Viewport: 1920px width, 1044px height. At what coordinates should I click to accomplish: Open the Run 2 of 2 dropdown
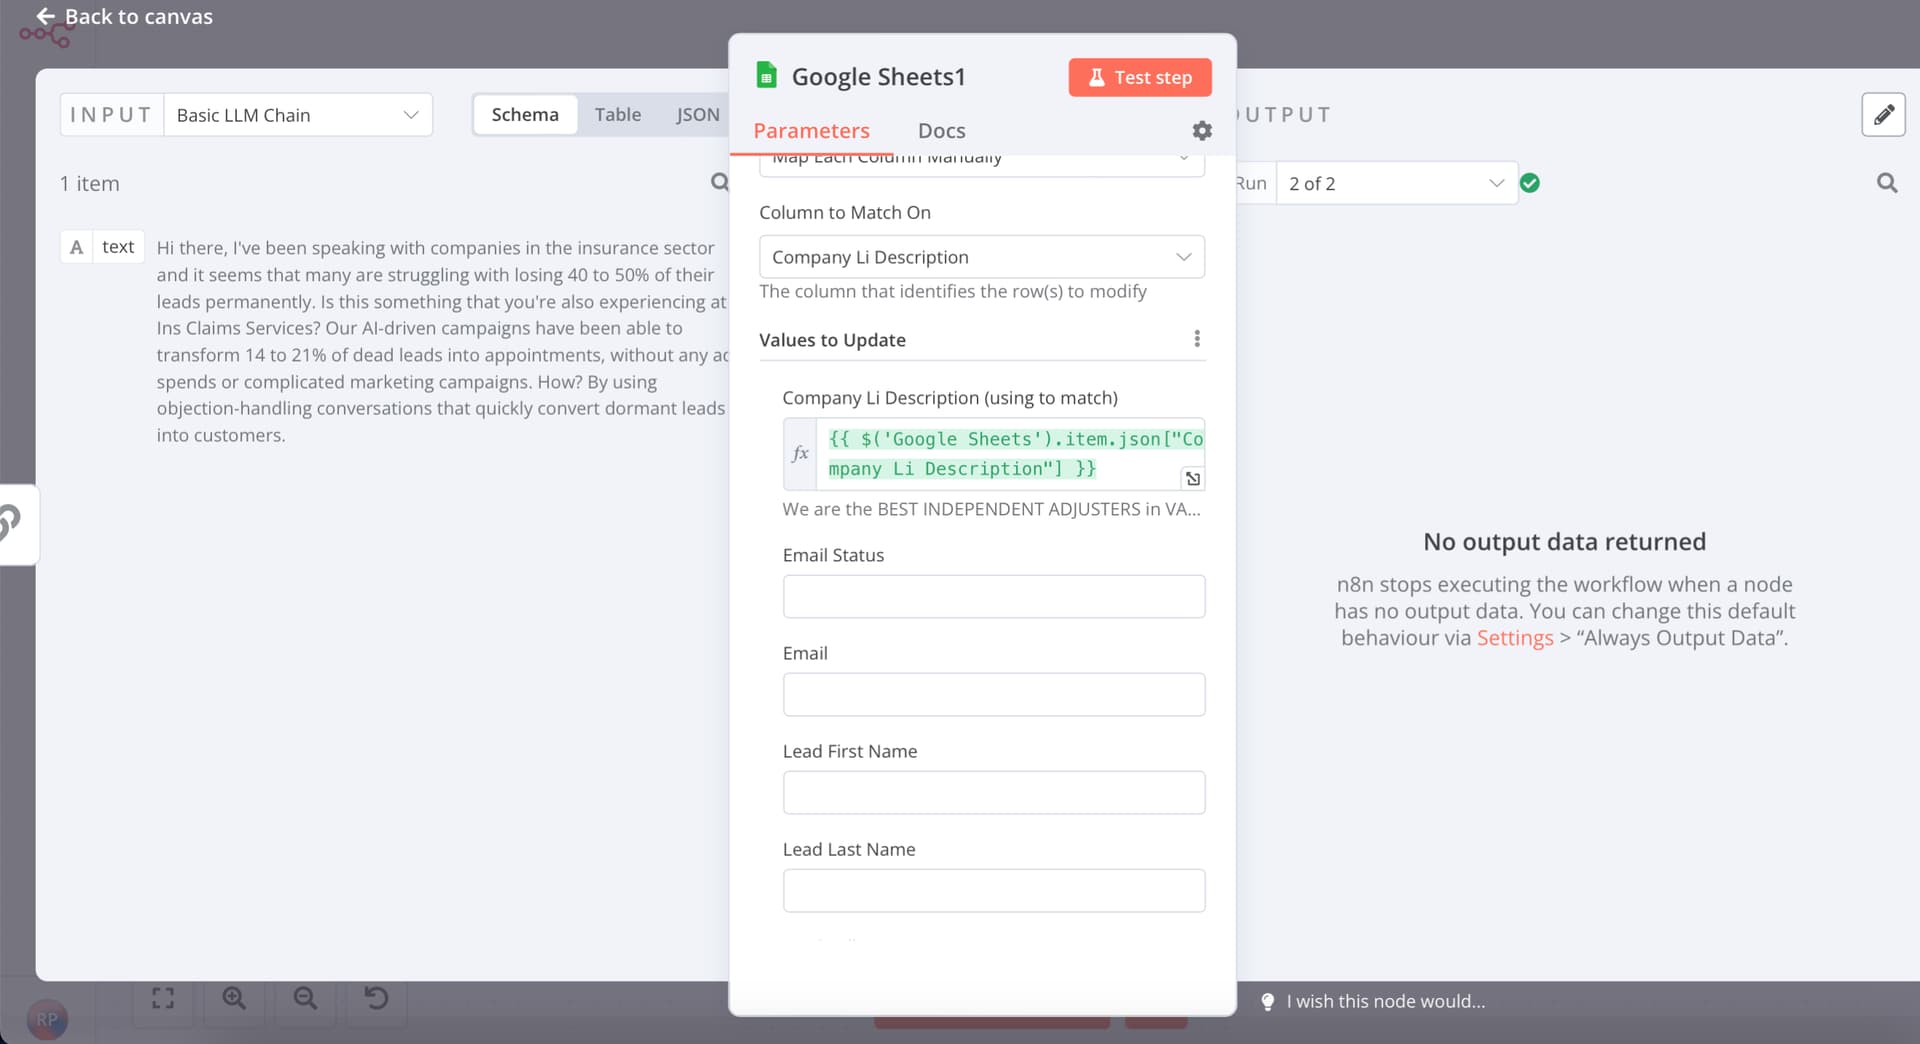coord(1396,183)
